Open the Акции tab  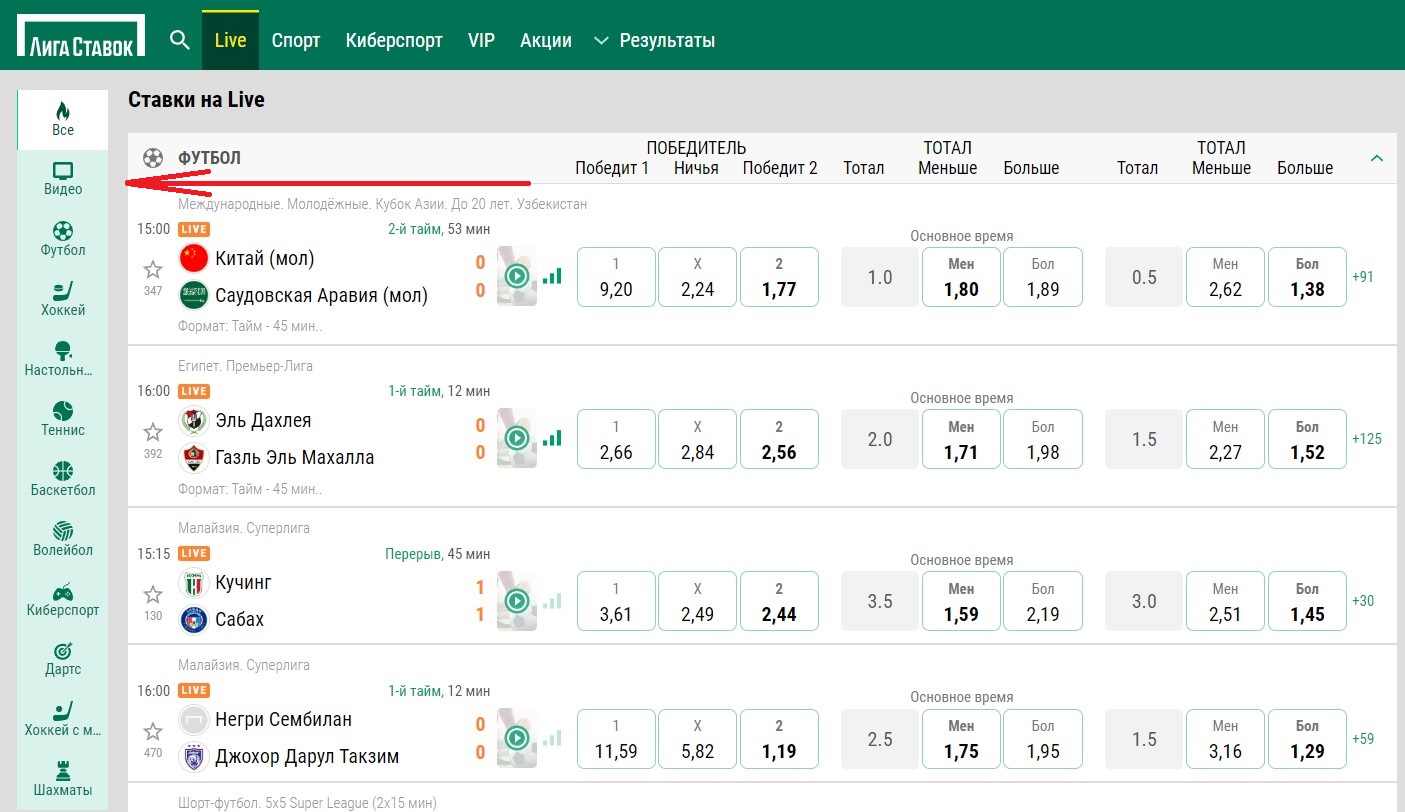point(546,40)
